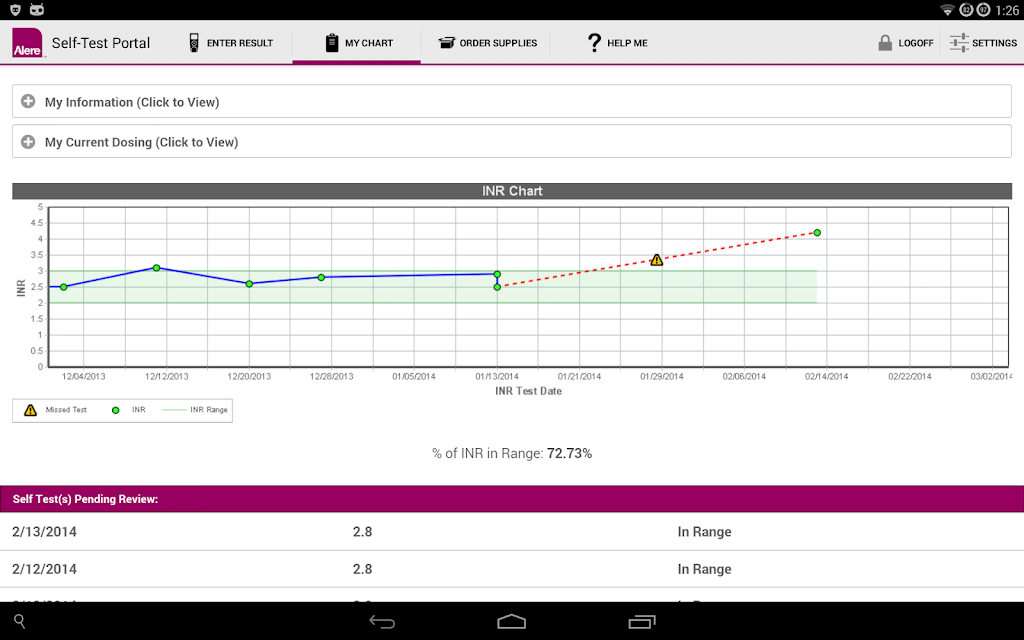Tap Android home navigation button
This screenshot has width=1024, height=640.
tap(511, 622)
